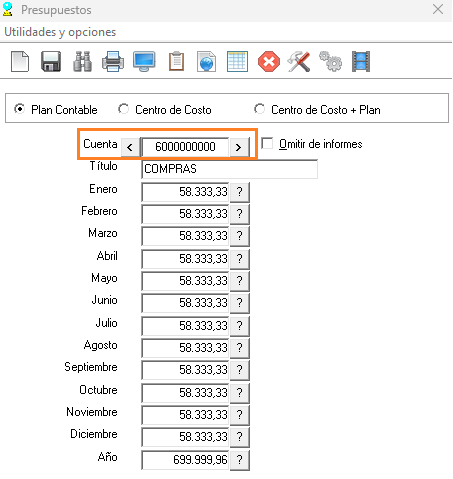Save the budget with the floppy disk icon
453x479 pixels.
pos(51,61)
